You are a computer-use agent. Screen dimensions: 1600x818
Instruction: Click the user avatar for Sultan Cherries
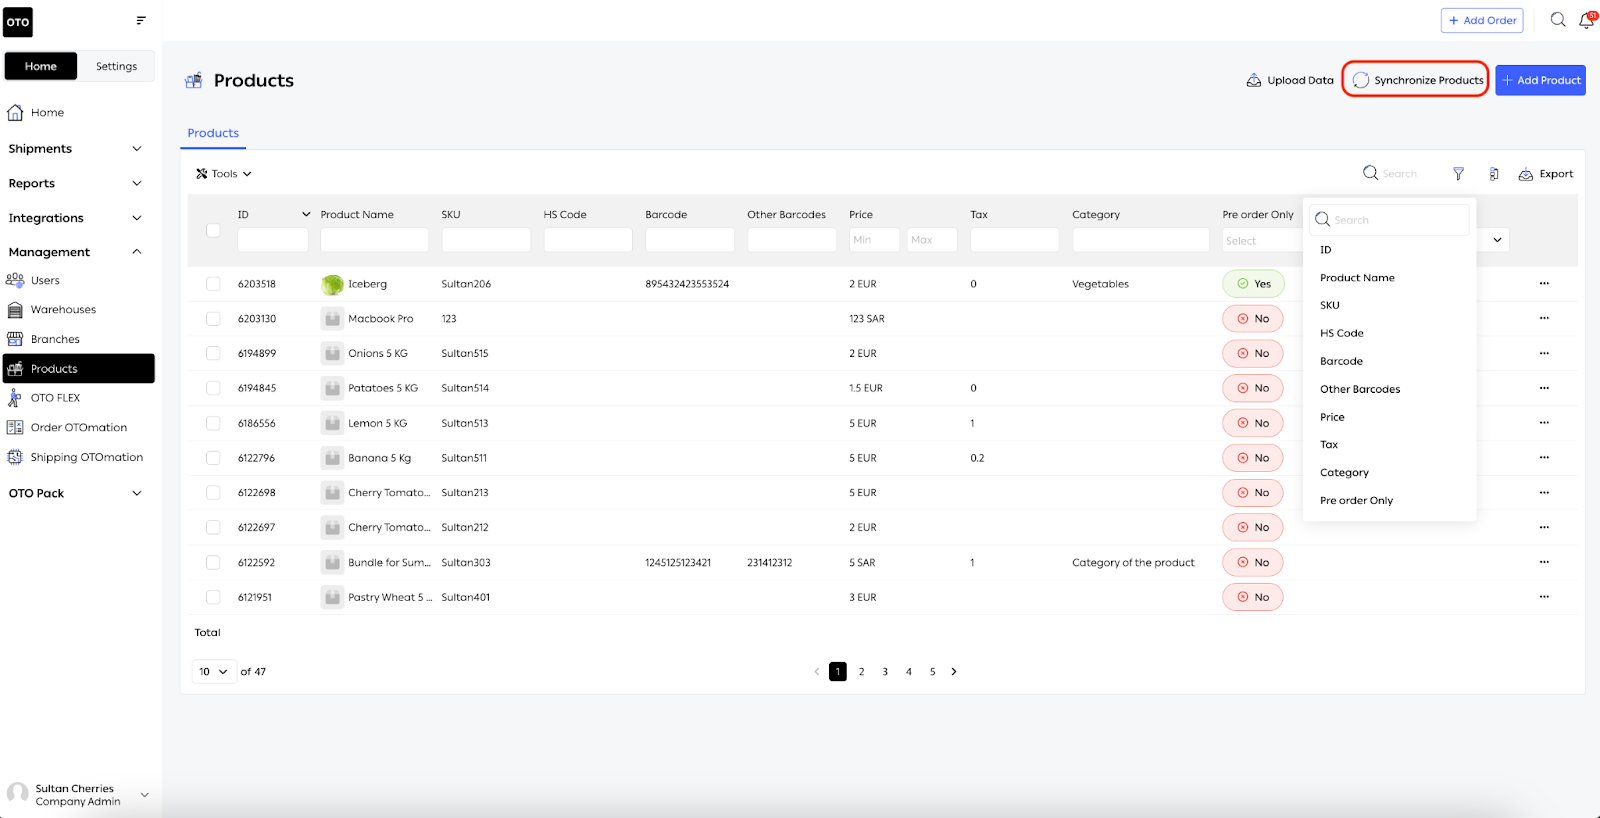17,794
